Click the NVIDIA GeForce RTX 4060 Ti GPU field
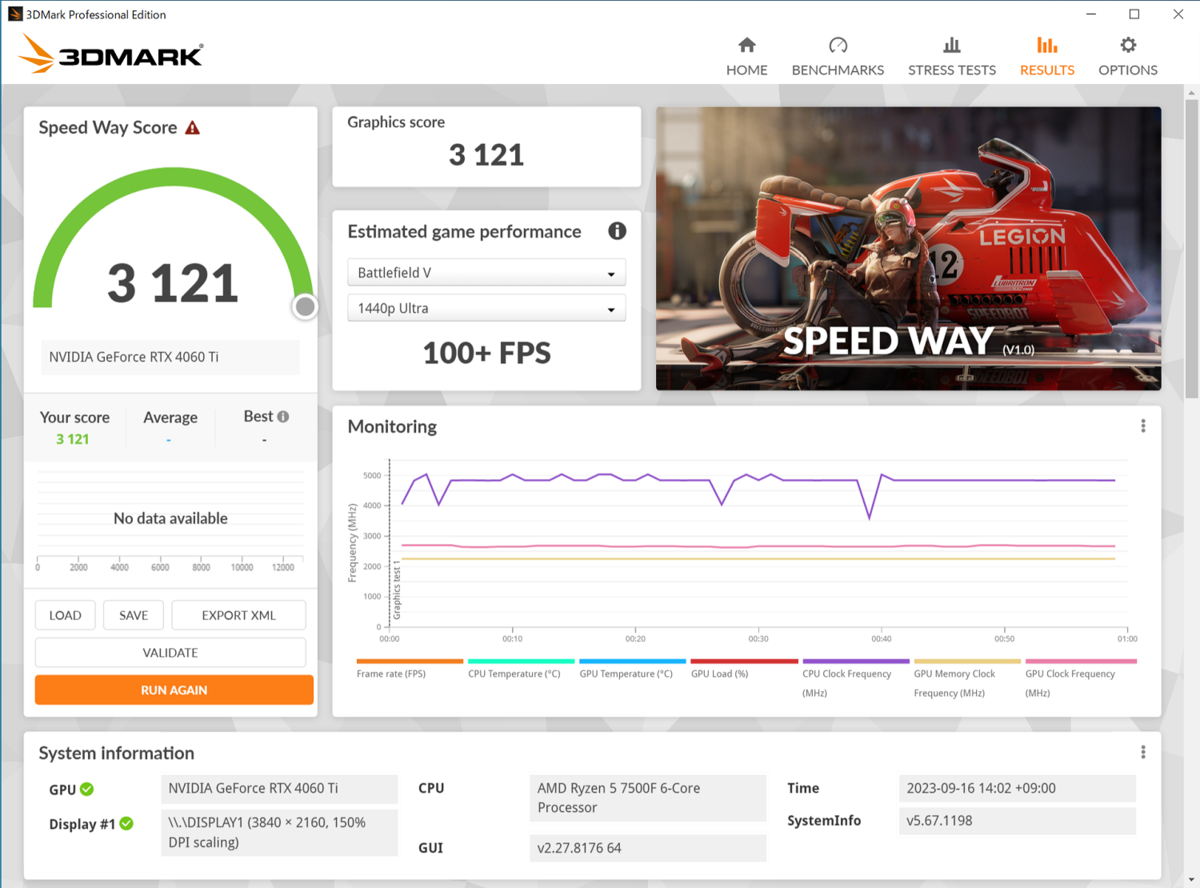 (x=279, y=789)
